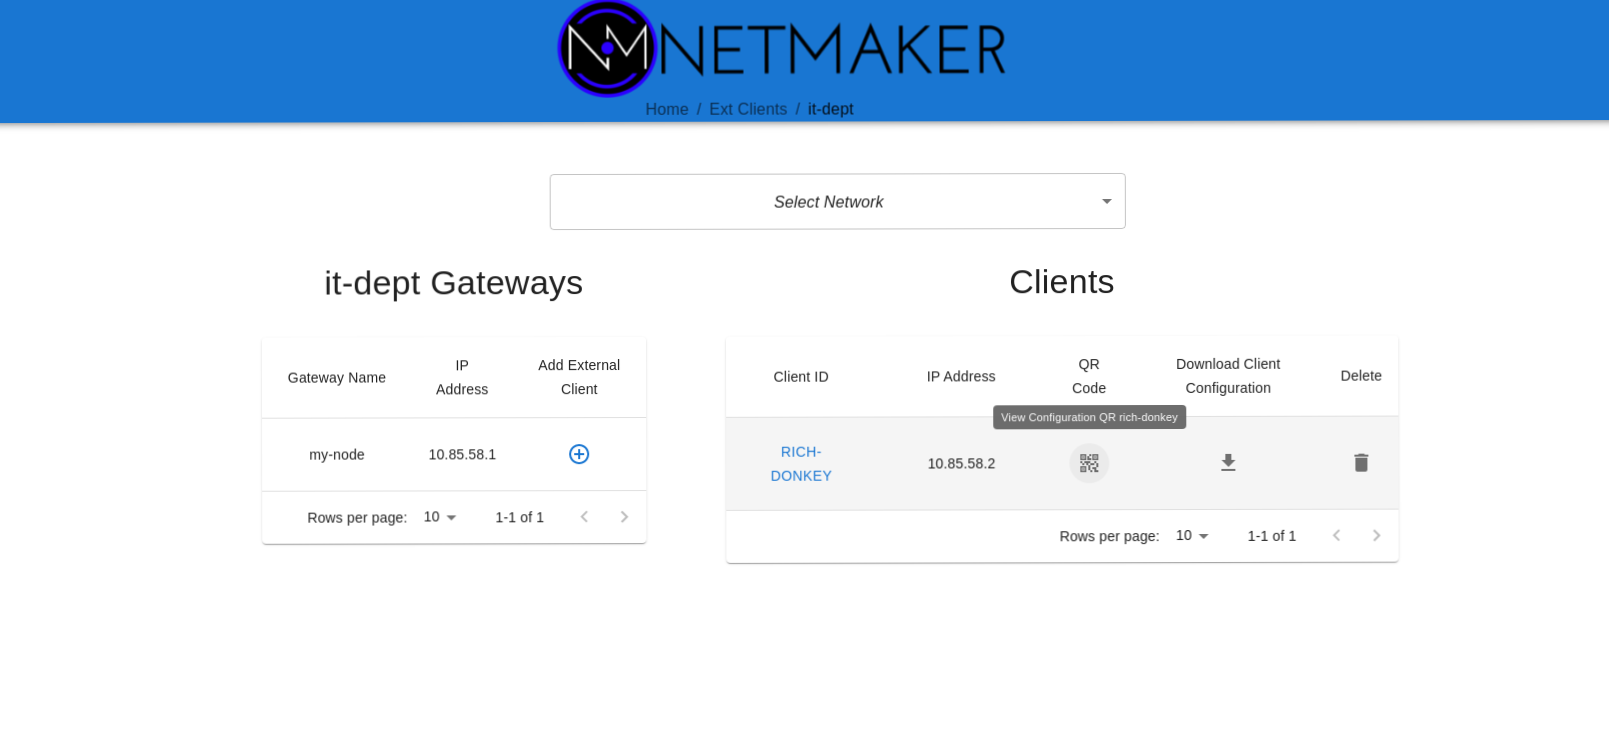Open the Select Network dropdown
This screenshot has height=738, width=1609.
[x=837, y=202]
